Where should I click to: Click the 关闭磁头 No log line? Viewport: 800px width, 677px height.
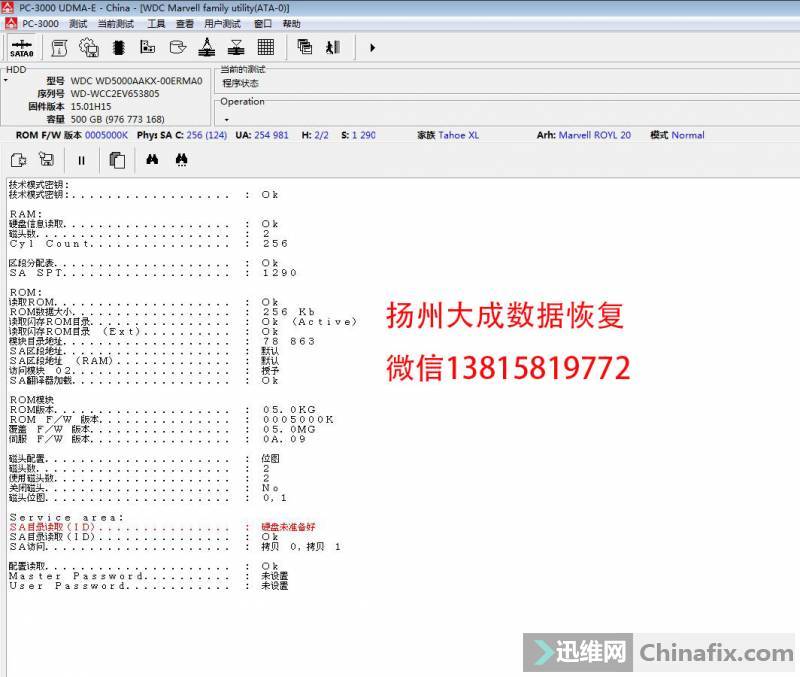(x=144, y=488)
